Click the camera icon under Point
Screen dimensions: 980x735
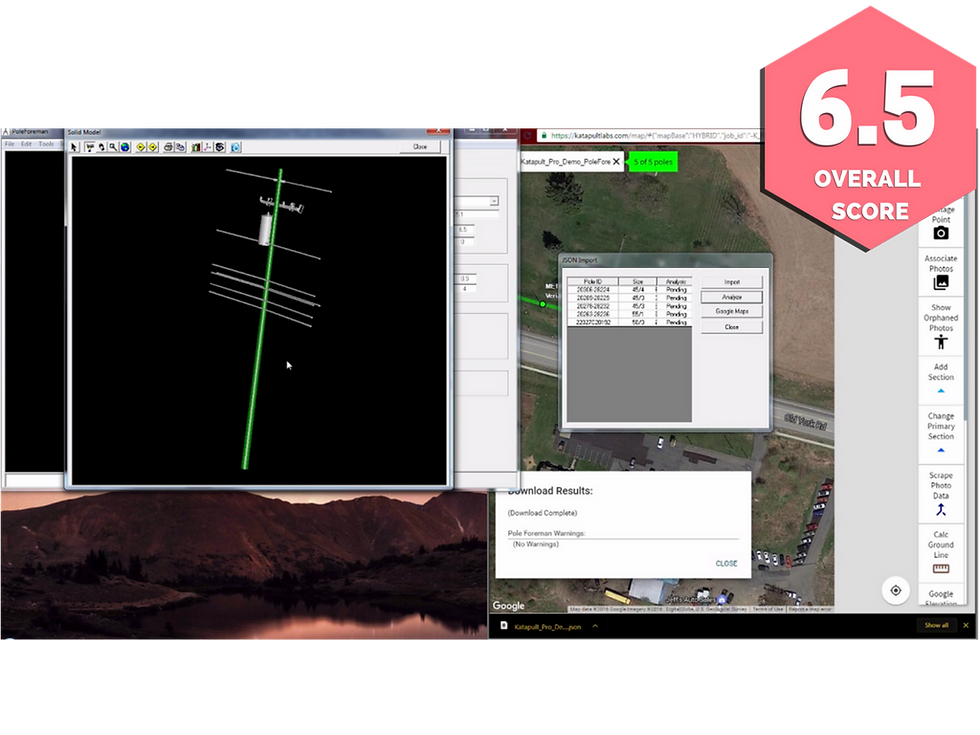click(x=941, y=233)
